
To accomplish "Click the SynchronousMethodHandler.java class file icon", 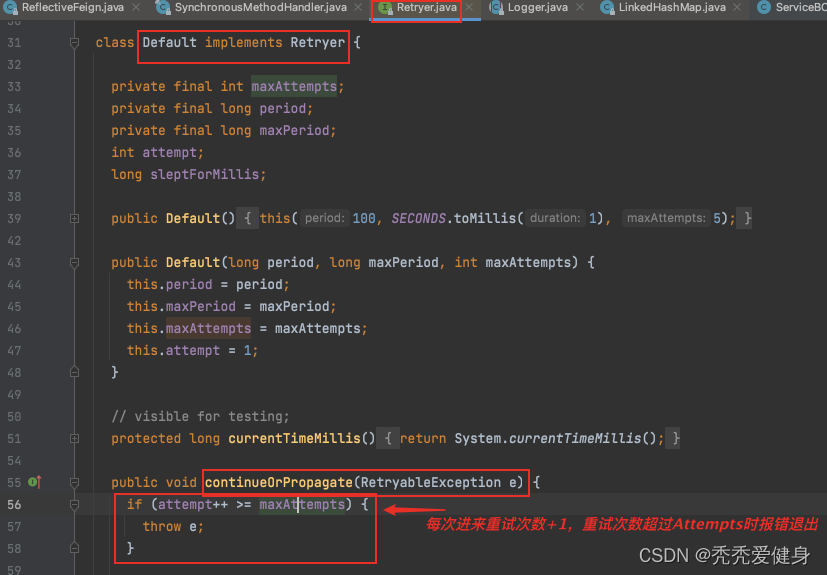I will pyautogui.click(x=163, y=7).
